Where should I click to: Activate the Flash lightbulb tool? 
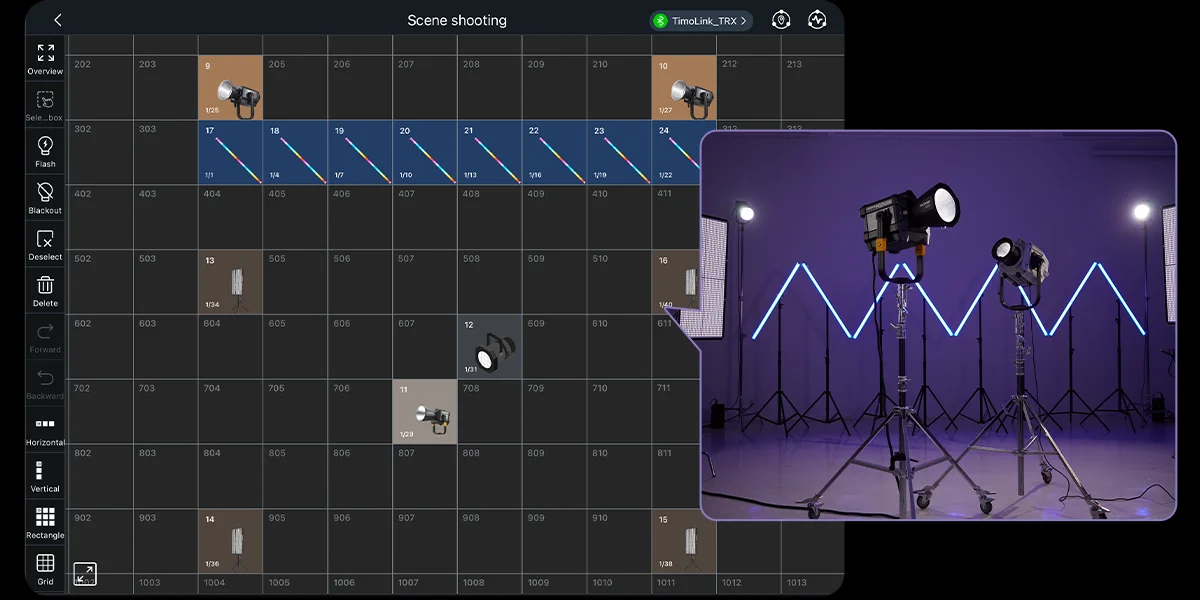click(45, 151)
